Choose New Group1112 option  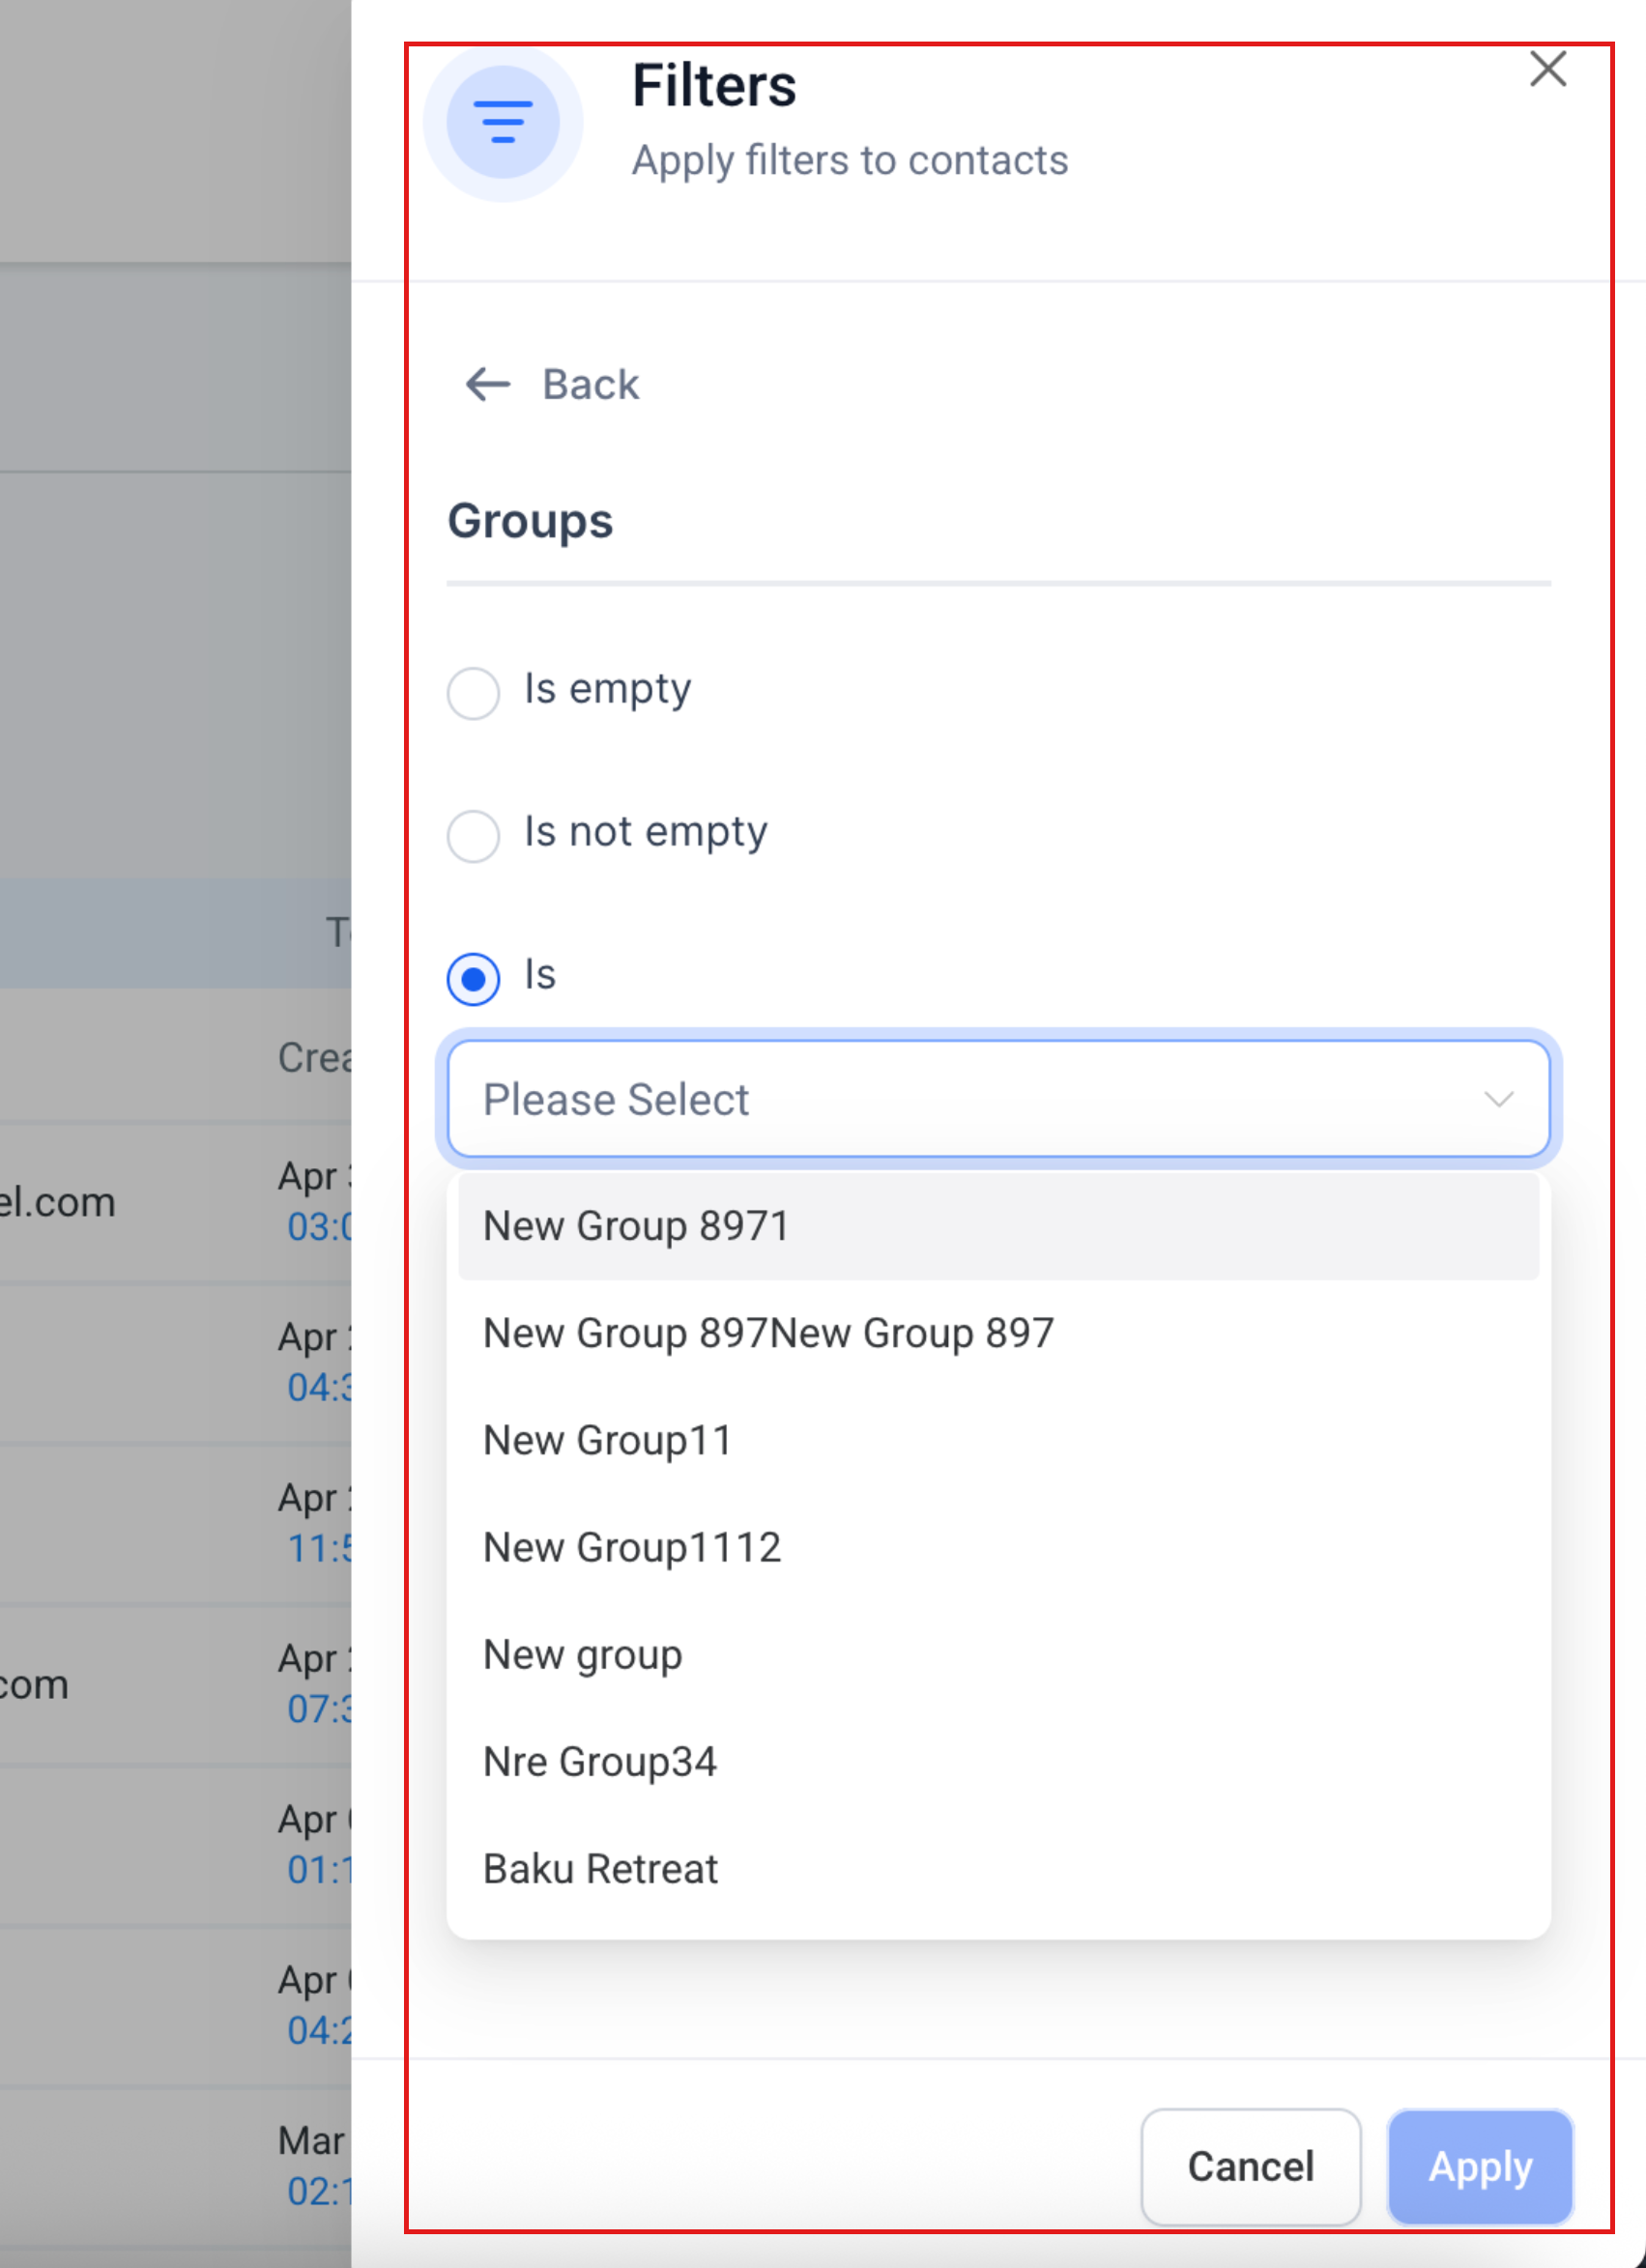tap(632, 1547)
